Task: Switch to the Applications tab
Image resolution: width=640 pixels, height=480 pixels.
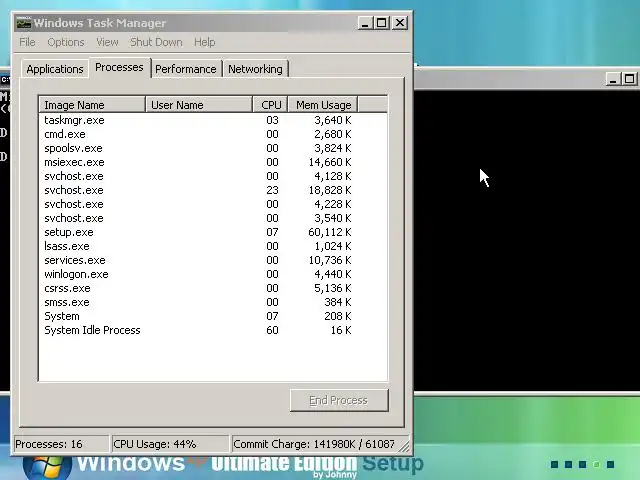Action: (55, 69)
